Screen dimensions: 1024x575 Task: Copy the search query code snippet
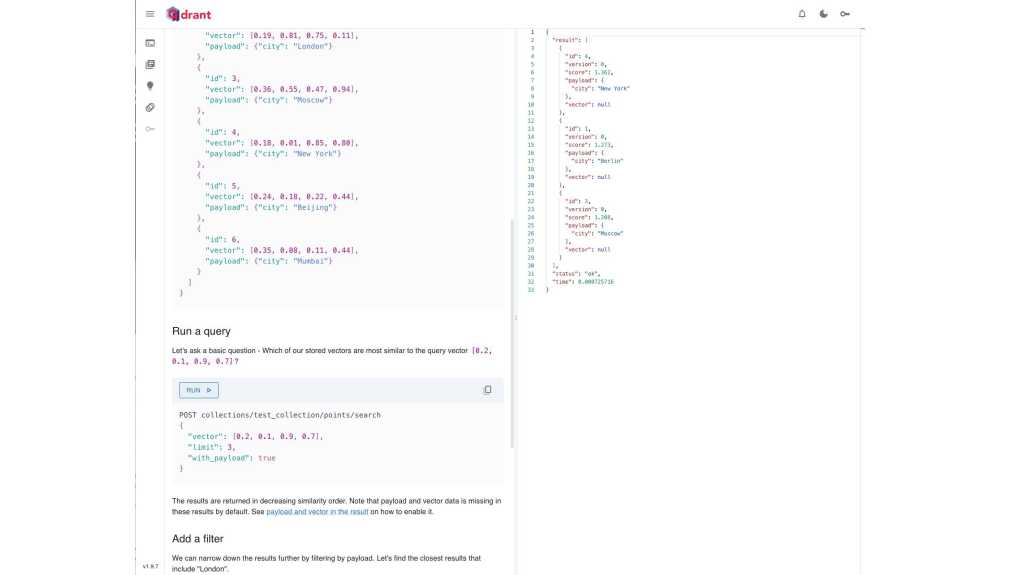click(487, 390)
